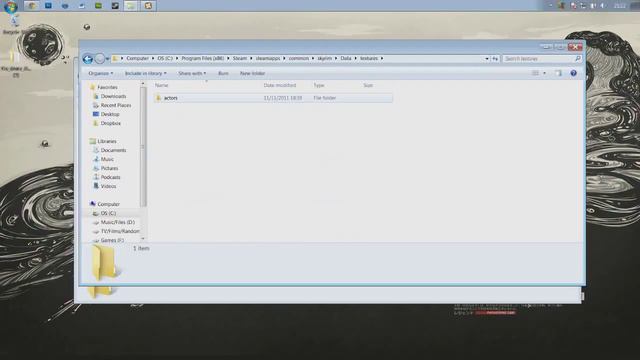The width and height of the screenshot is (640, 360).
Task: Click the textures breadcrumb
Action: [x=369, y=59]
